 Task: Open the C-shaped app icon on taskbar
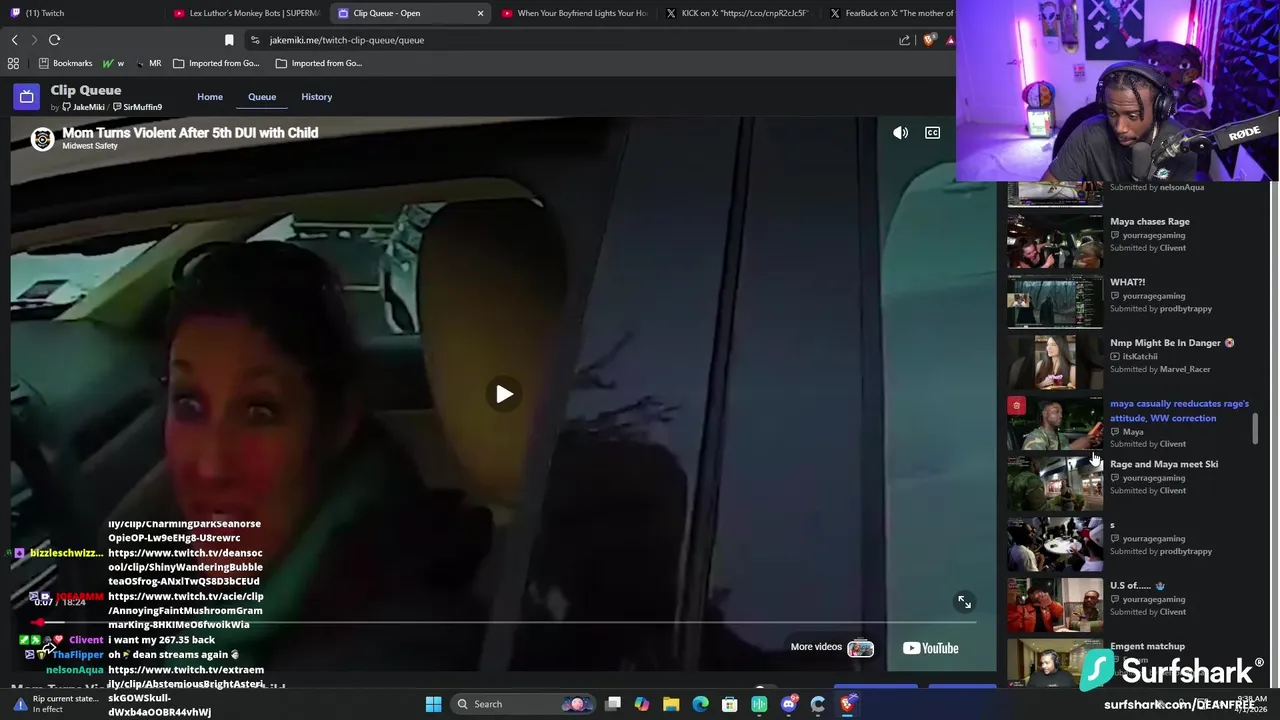pos(818,704)
